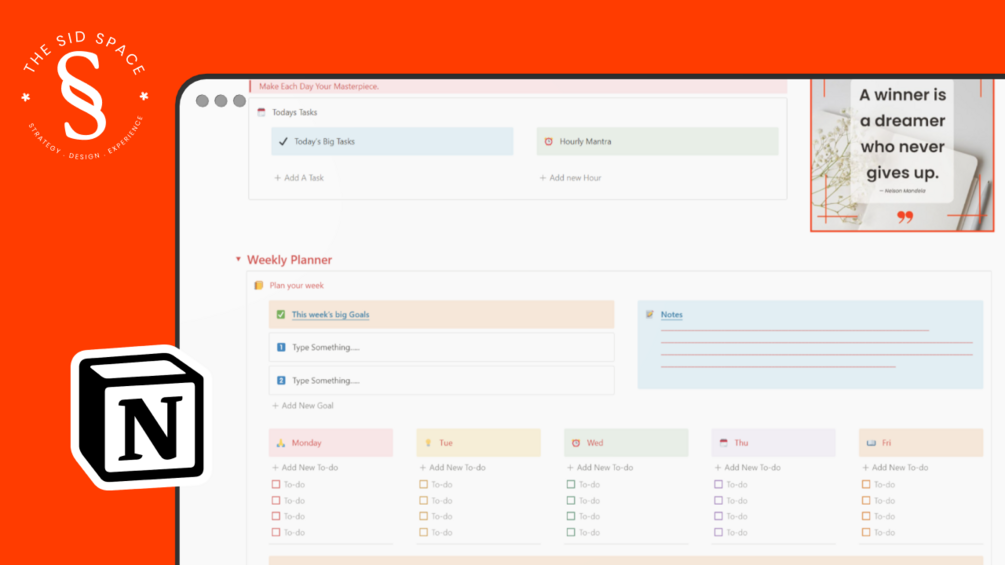1005x565 pixels.
Task: Check the last Monday To-do checkbox
Action: (276, 532)
